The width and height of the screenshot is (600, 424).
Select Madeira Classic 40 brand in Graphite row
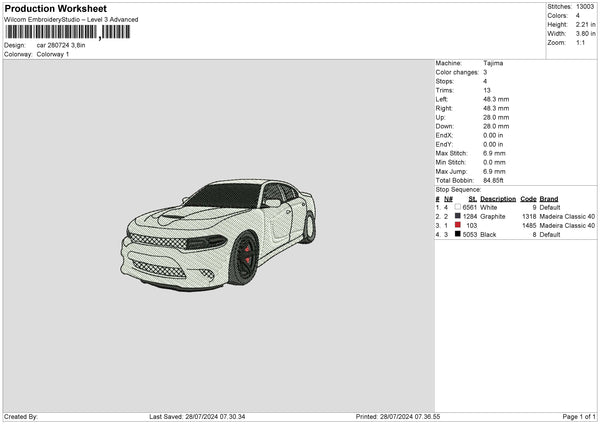click(x=567, y=217)
